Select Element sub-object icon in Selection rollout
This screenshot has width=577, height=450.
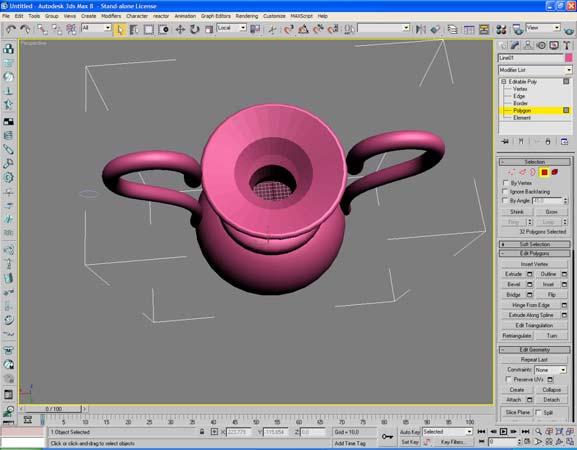click(x=555, y=172)
